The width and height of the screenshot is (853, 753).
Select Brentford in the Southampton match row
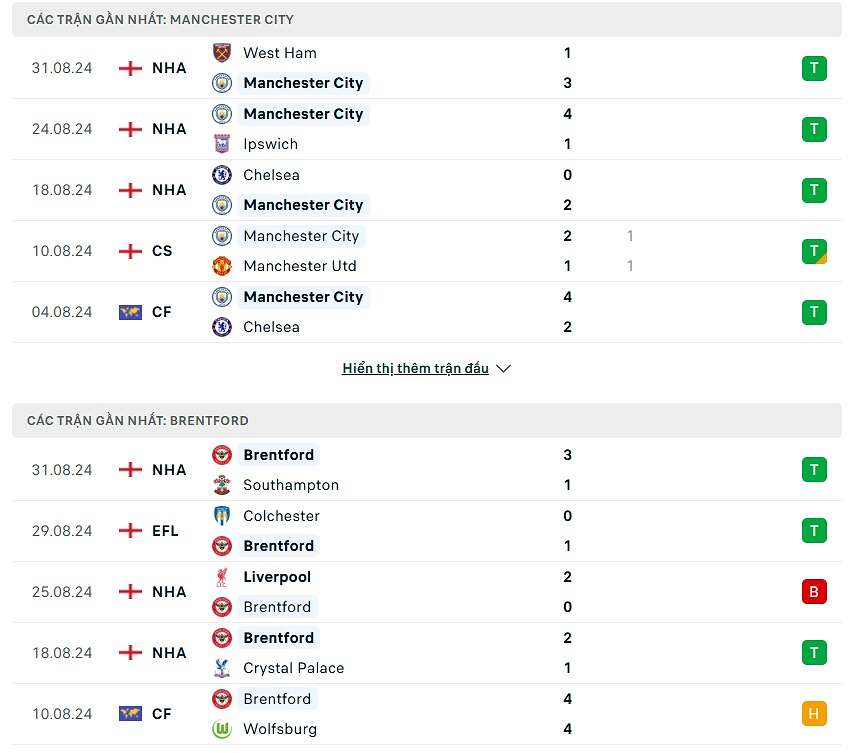(x=278, y=455)
